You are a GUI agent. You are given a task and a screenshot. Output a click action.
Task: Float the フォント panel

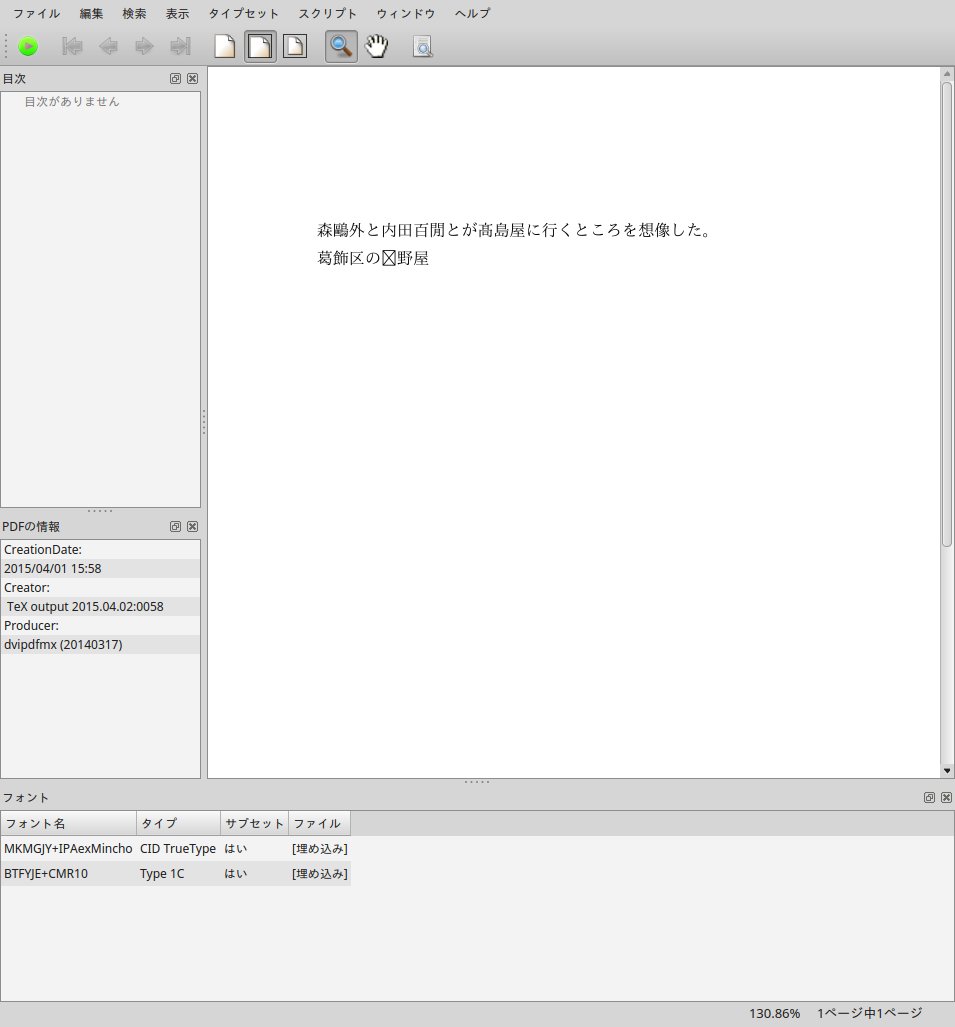pyautogui.click(x=929, y=798)
